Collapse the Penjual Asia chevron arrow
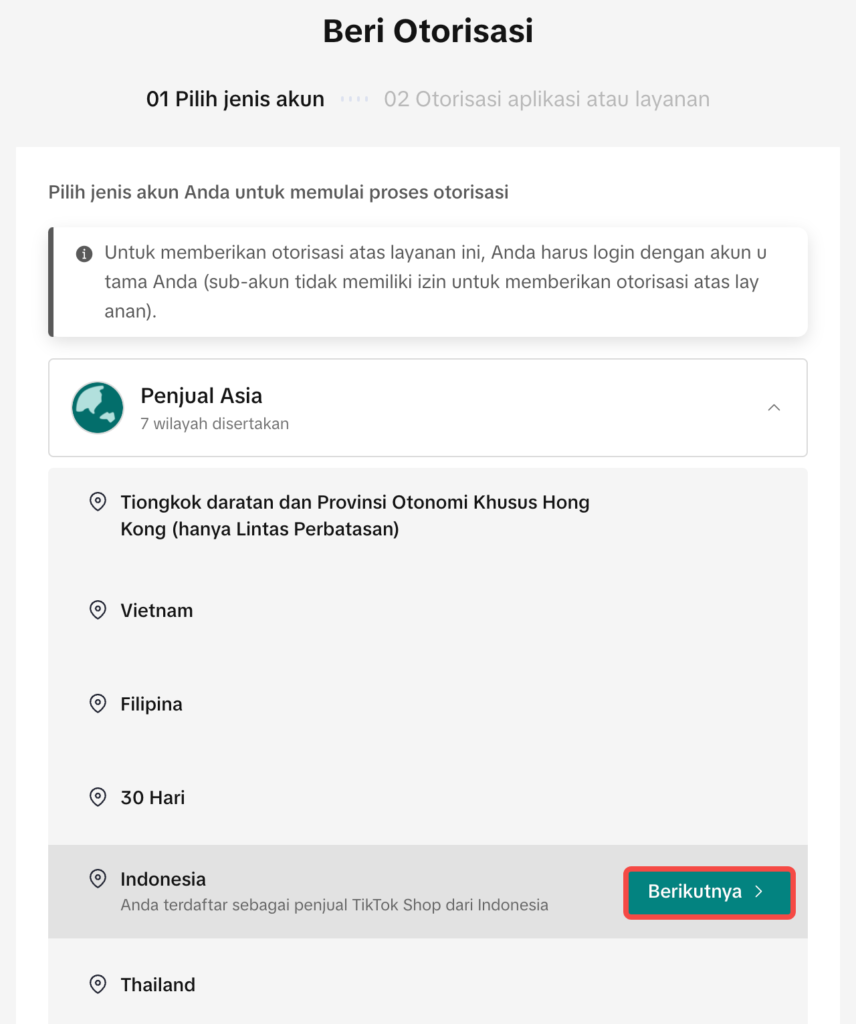The image size is (856, 1024). (774, 408)
